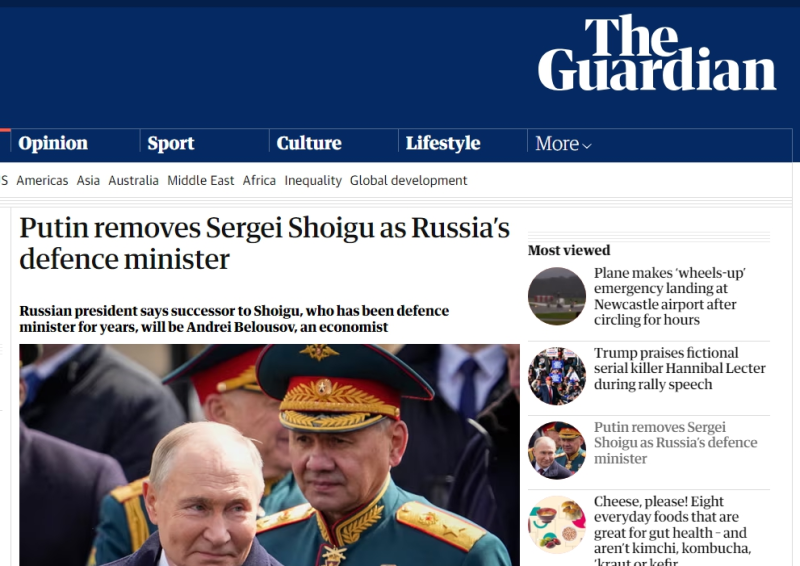Open Trump Hannibal Lecter rally thumbnail
Viewport: 800px width, 566px height.
(557, 376)
